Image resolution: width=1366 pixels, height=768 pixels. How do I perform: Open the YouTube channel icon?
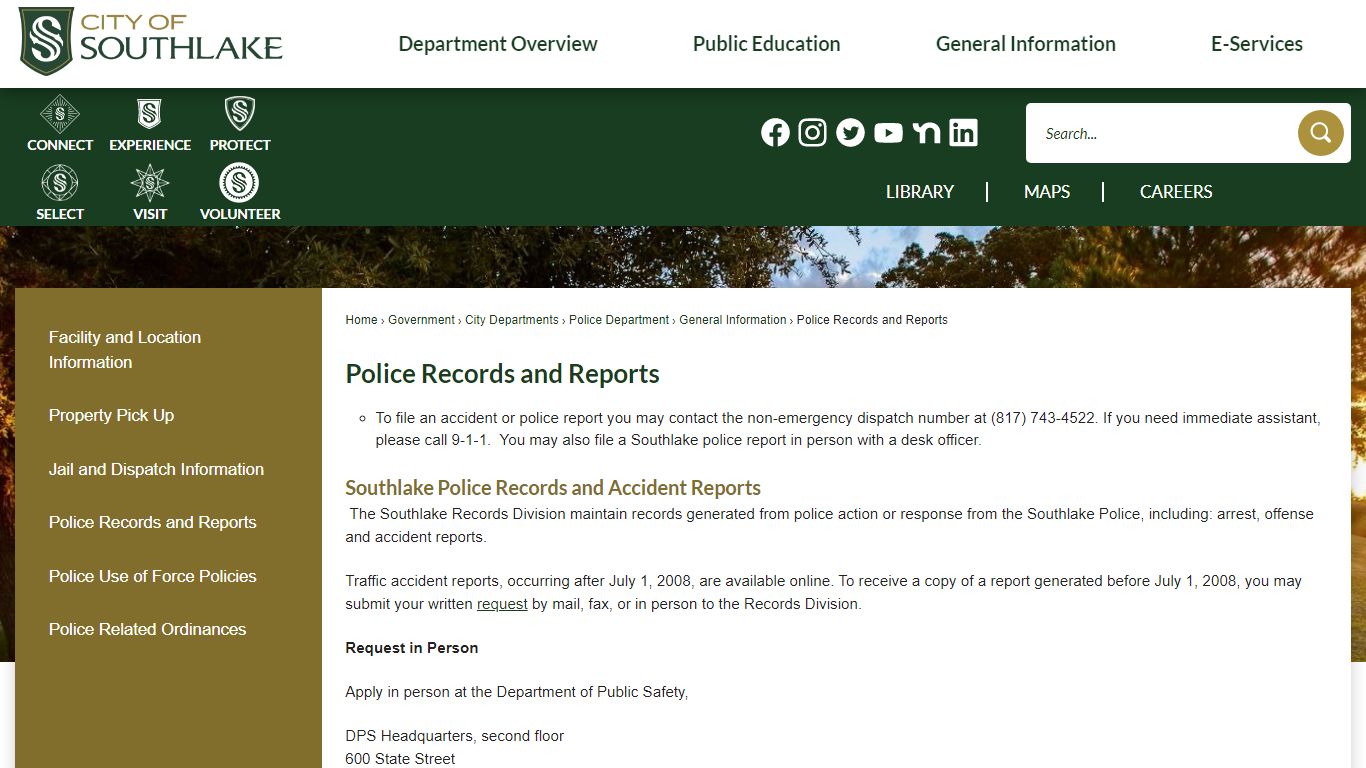coord(888,133)
